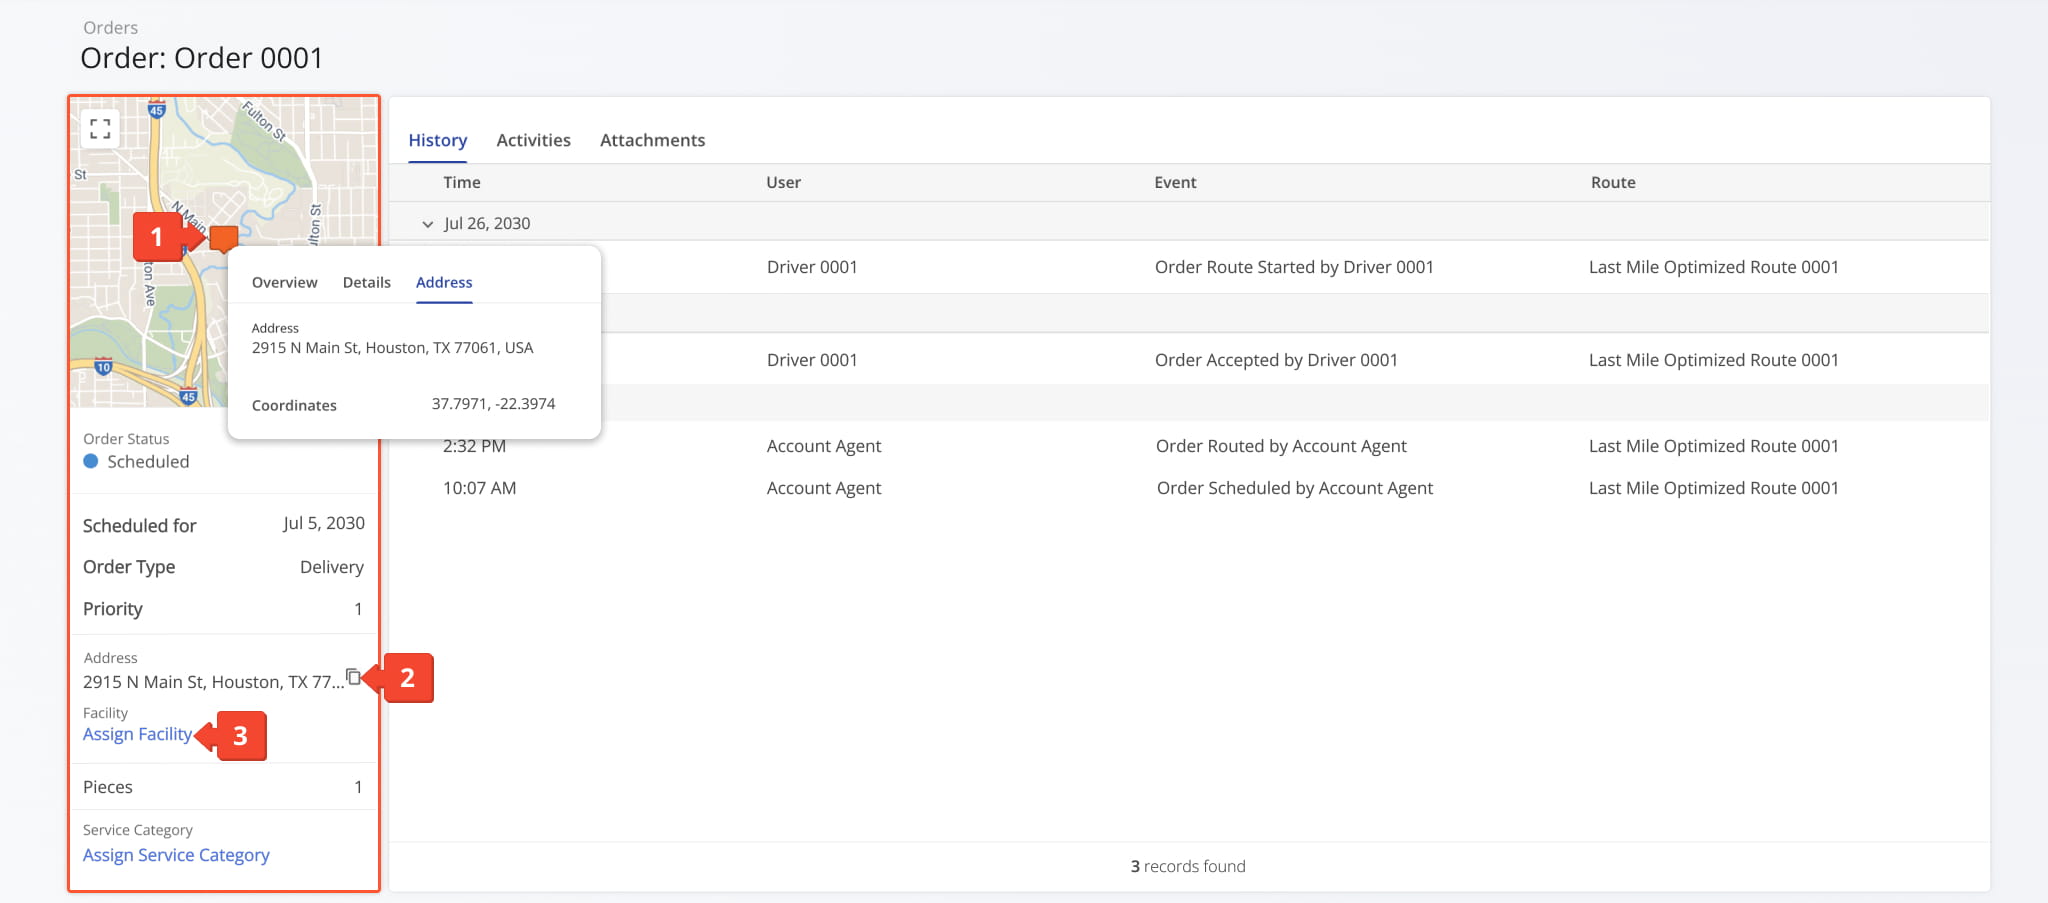Select the Address tab in the popup

click(x=443, y=282)
